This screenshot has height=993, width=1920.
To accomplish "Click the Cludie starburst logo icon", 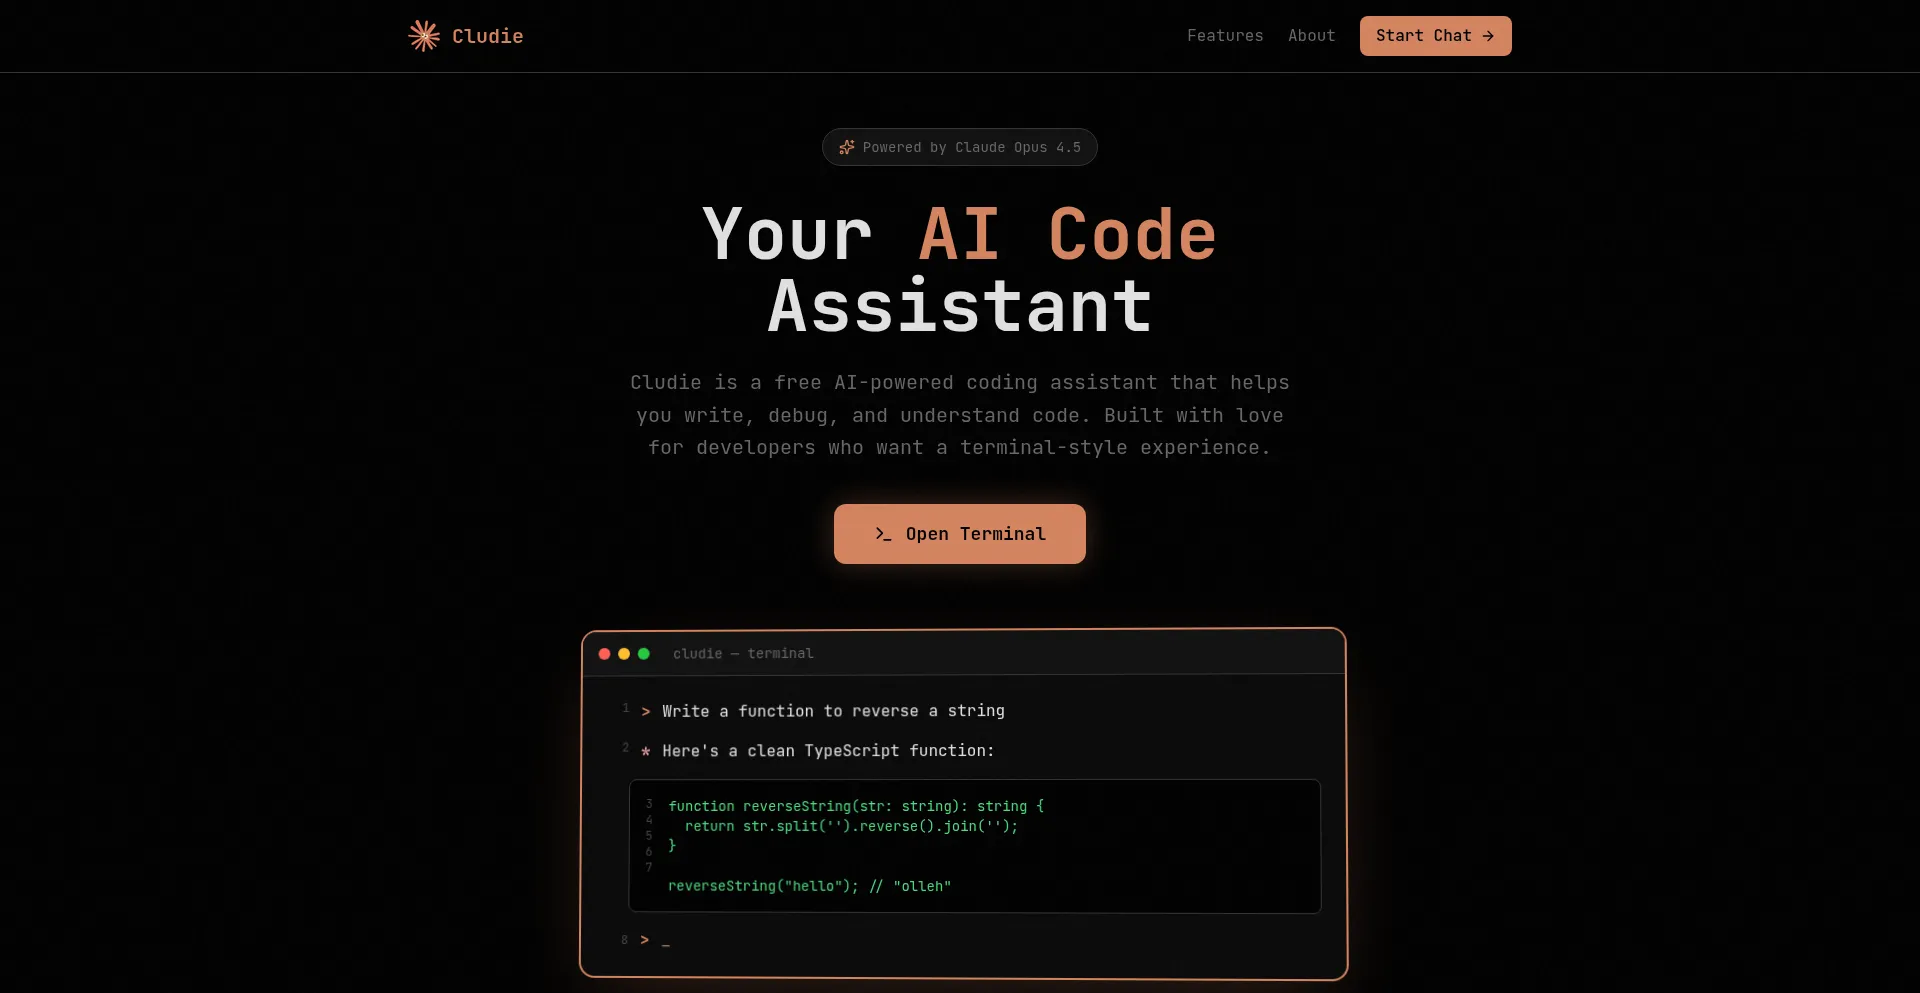I will [x=424, y=36].
